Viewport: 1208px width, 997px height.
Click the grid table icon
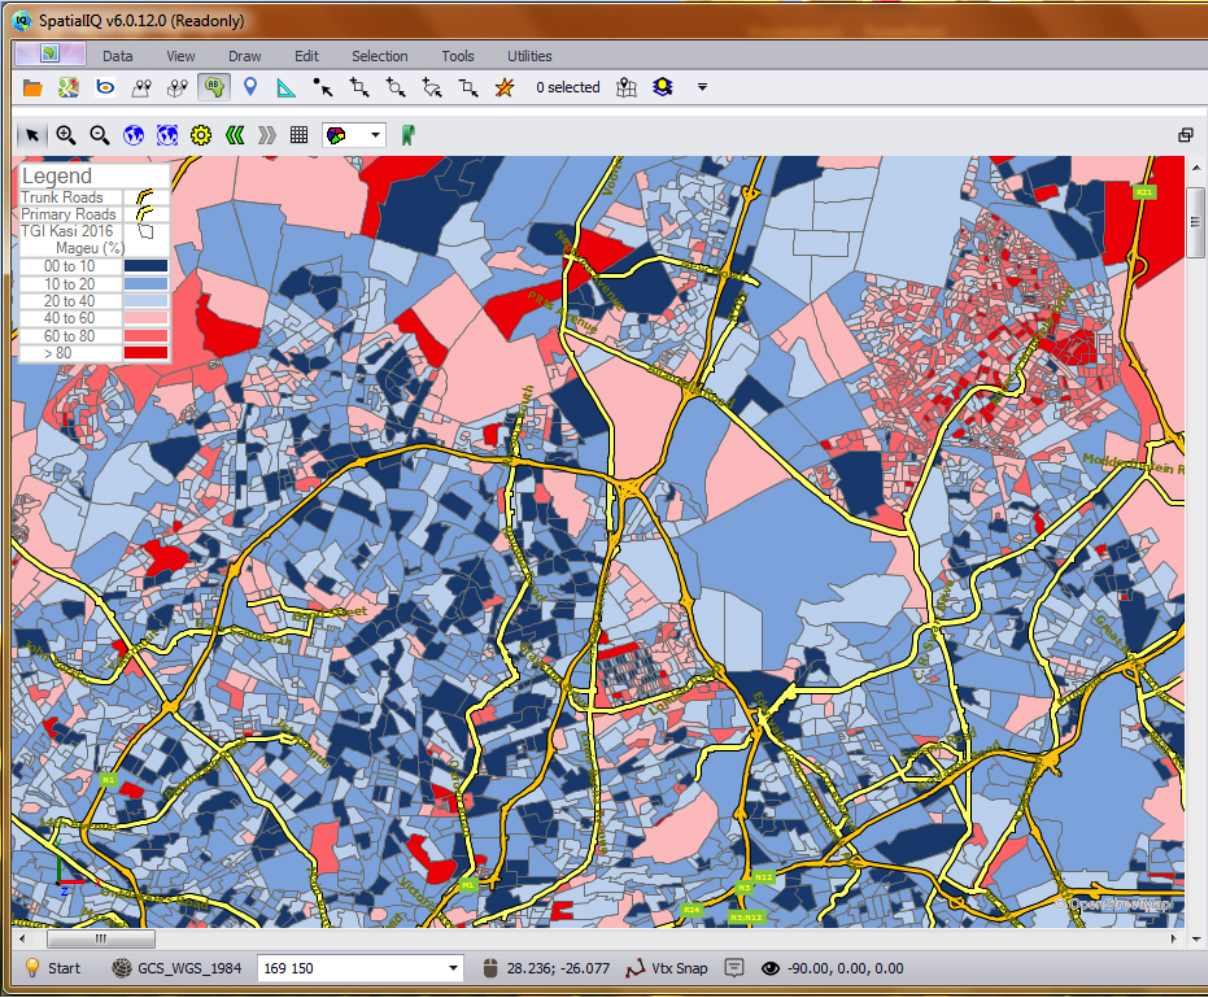point(299,135)
